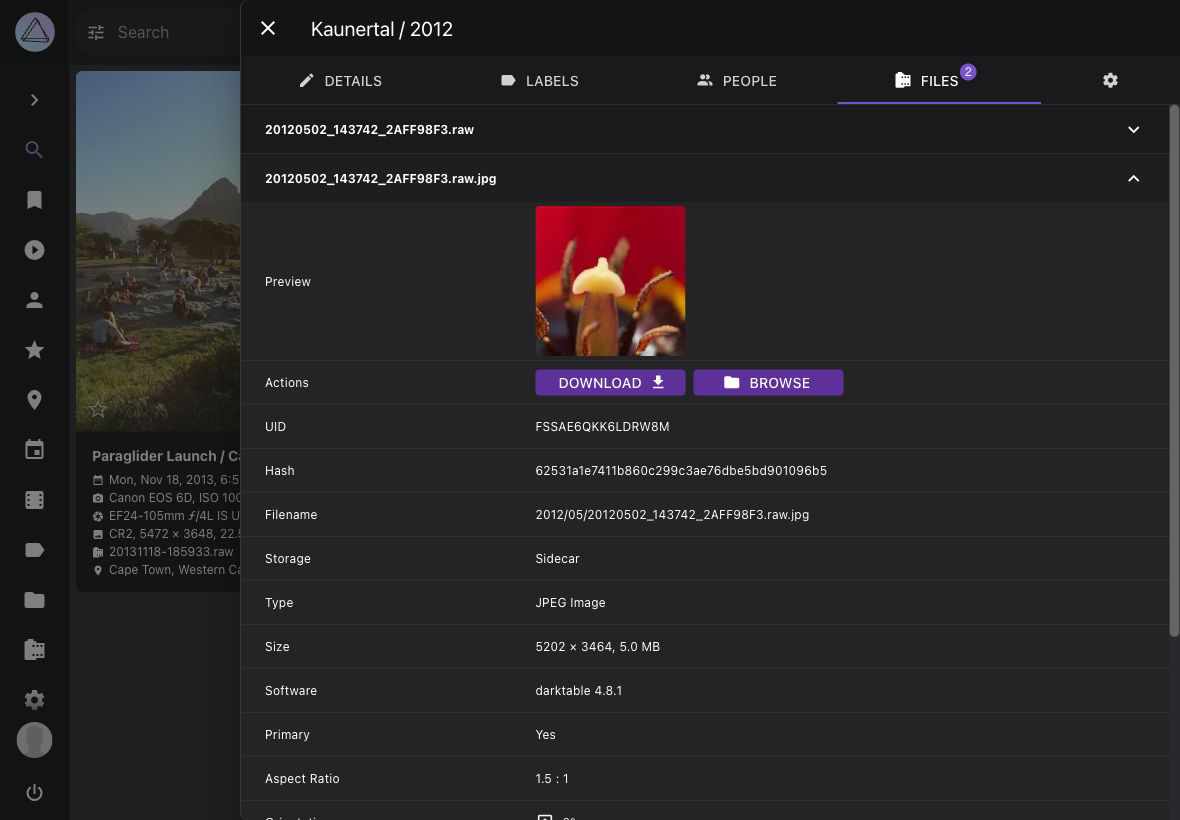Image resolution: width=1180 pixels, height=820 pixels.
Task: Expand the sidebar with the chevron arrow
Action: [x=34, y=100]
